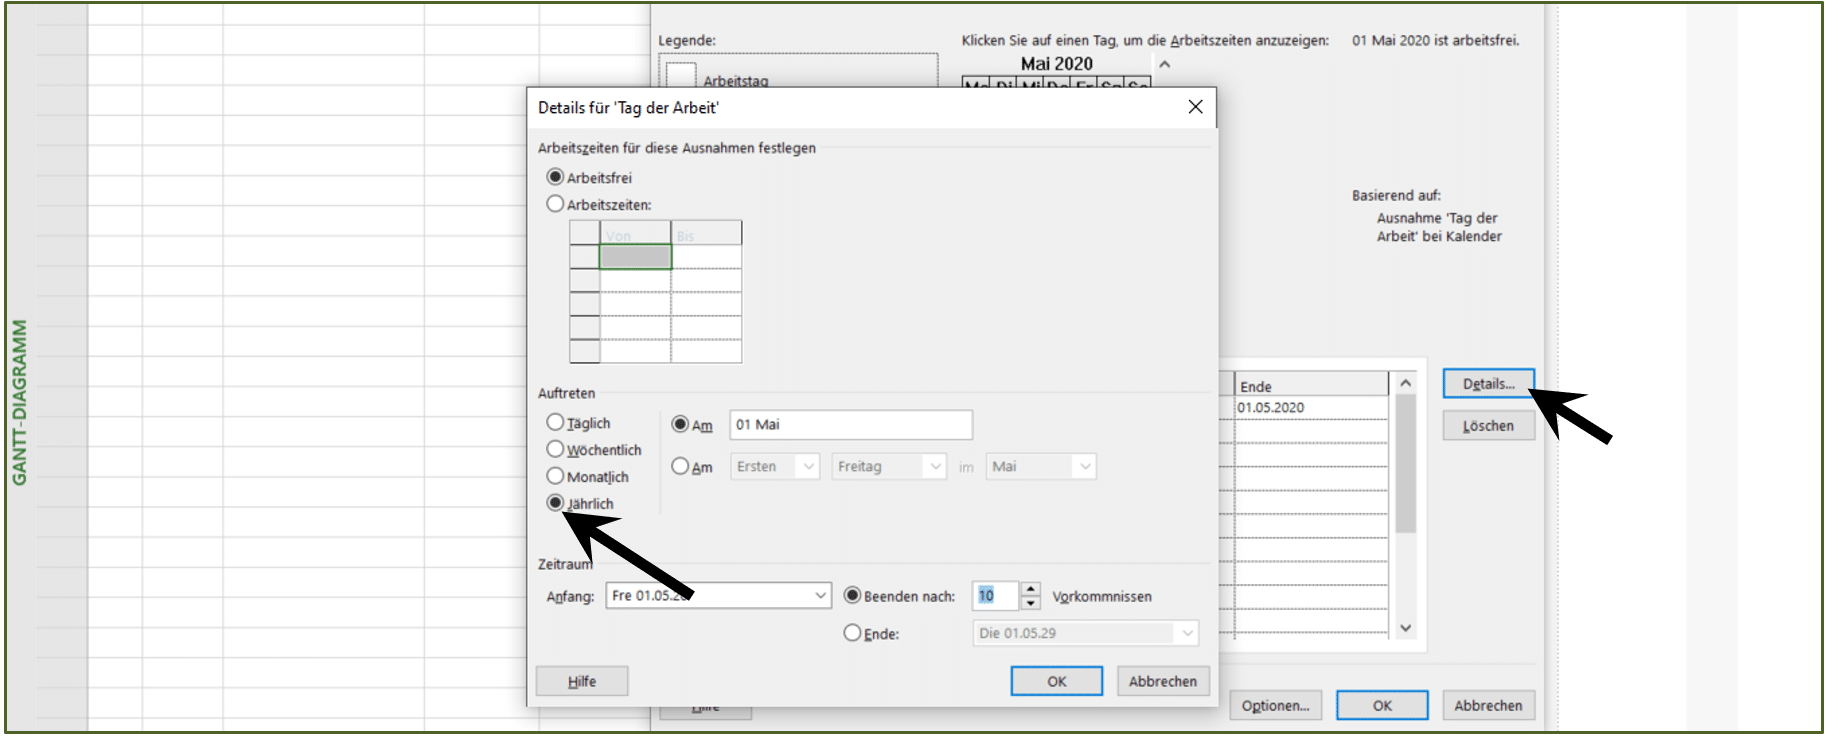Choose Wöchentlich recurrence option
Screen dimensions: 1828x739
point(555,449)
